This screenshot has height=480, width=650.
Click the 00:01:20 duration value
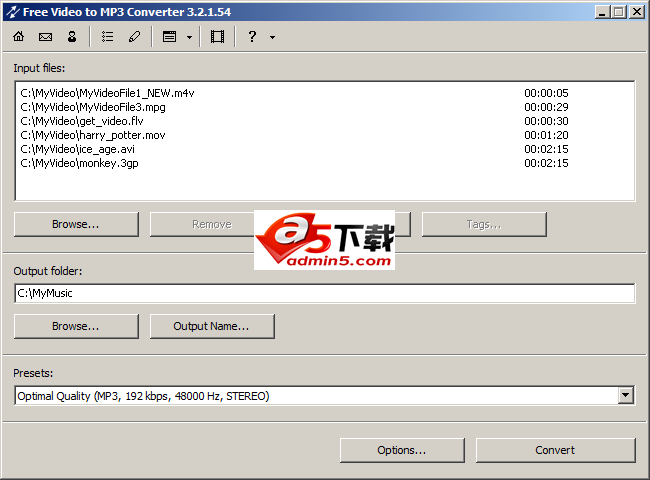546,135
